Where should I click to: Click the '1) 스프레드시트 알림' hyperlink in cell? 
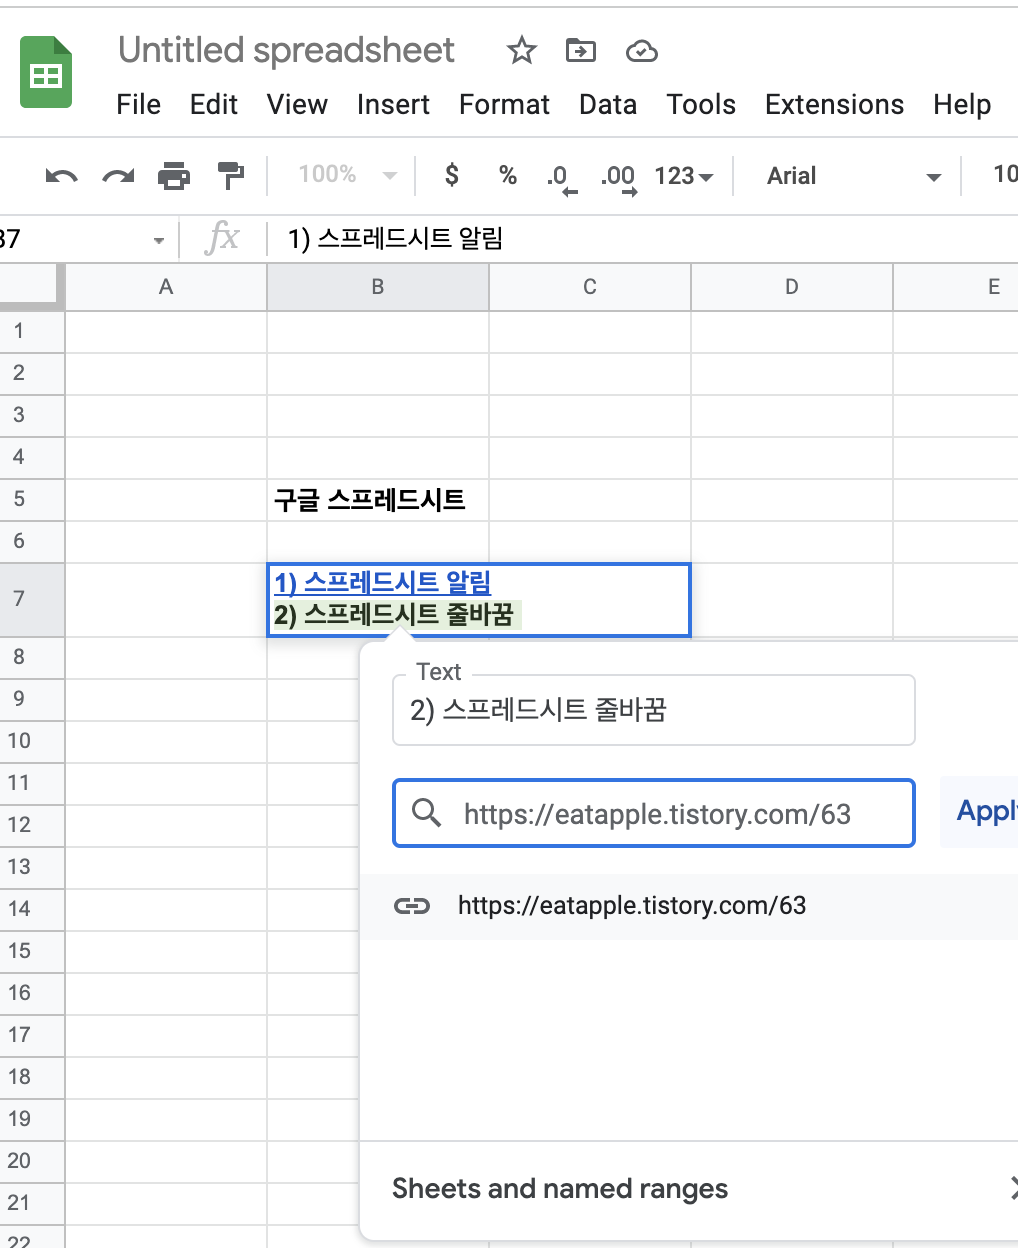pyautogui.click(x=382, y=583)
